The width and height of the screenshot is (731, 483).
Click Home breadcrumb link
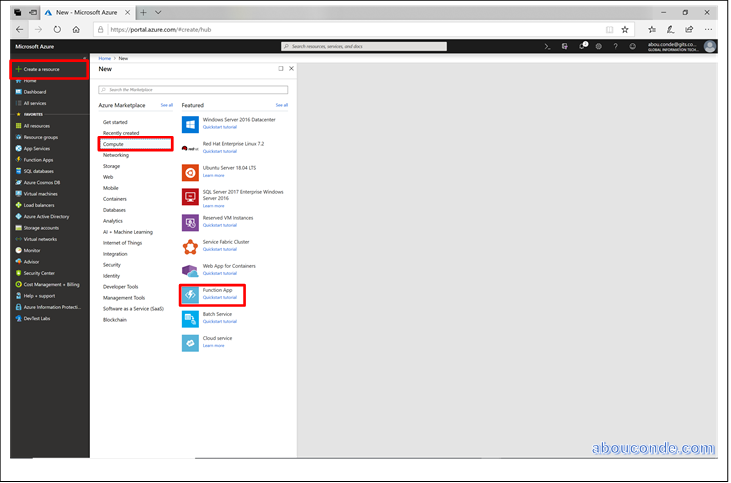tap(104, 58)
